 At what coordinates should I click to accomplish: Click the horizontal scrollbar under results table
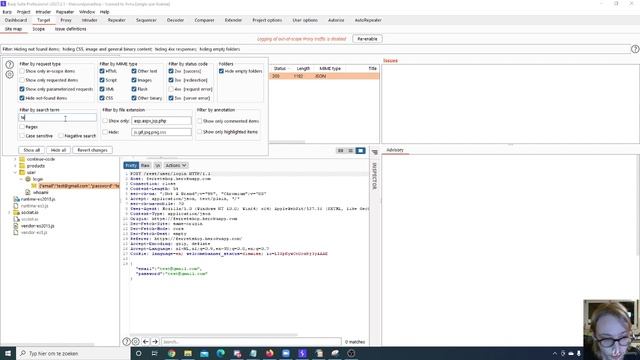pyautogui.click(x=287, y=142)
